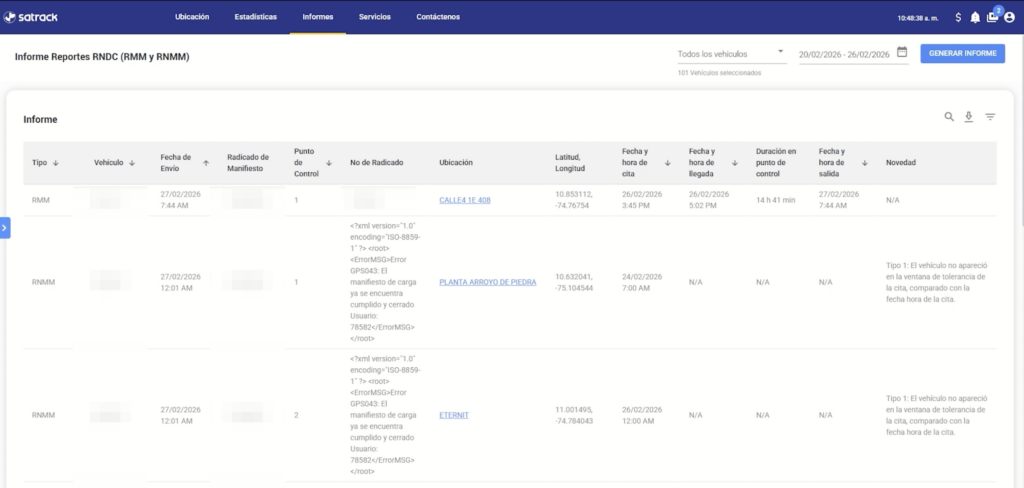Download the report with the download icon
Screen dimensions: 1024x488
pyautogui.click(x=969, y=117)
